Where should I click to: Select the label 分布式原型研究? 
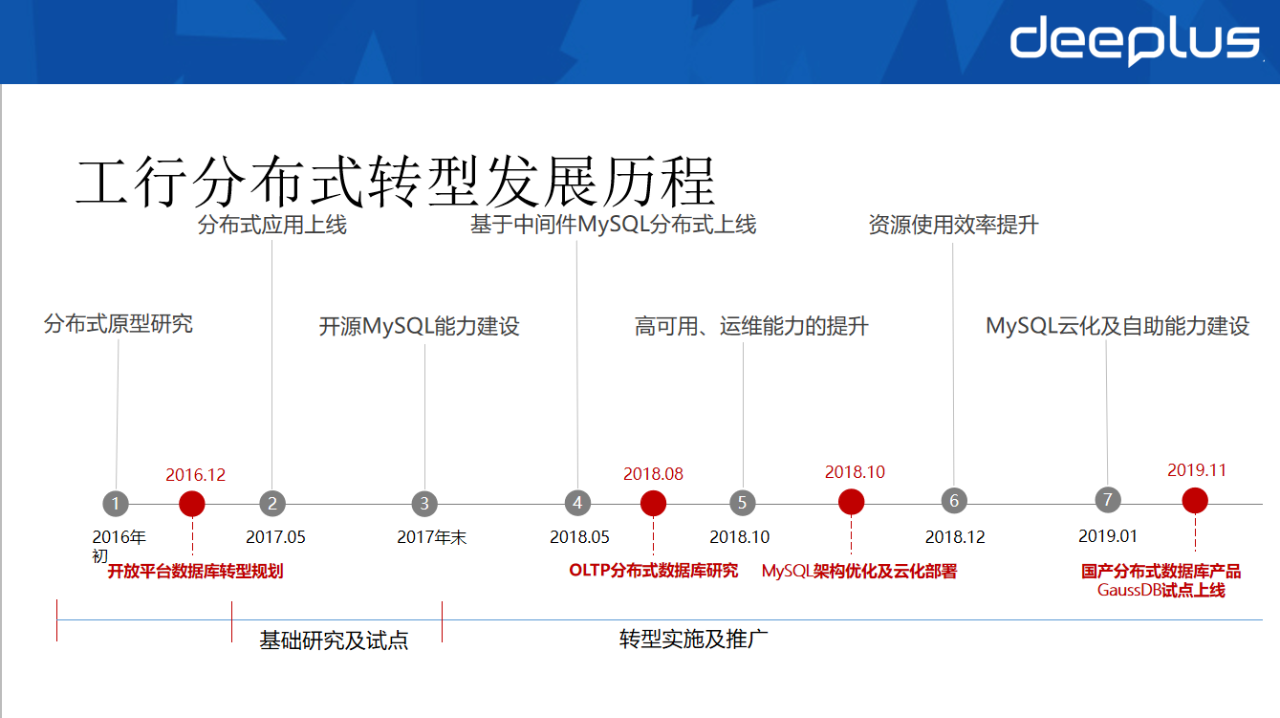pyautogui.click(x=118, y=323)
